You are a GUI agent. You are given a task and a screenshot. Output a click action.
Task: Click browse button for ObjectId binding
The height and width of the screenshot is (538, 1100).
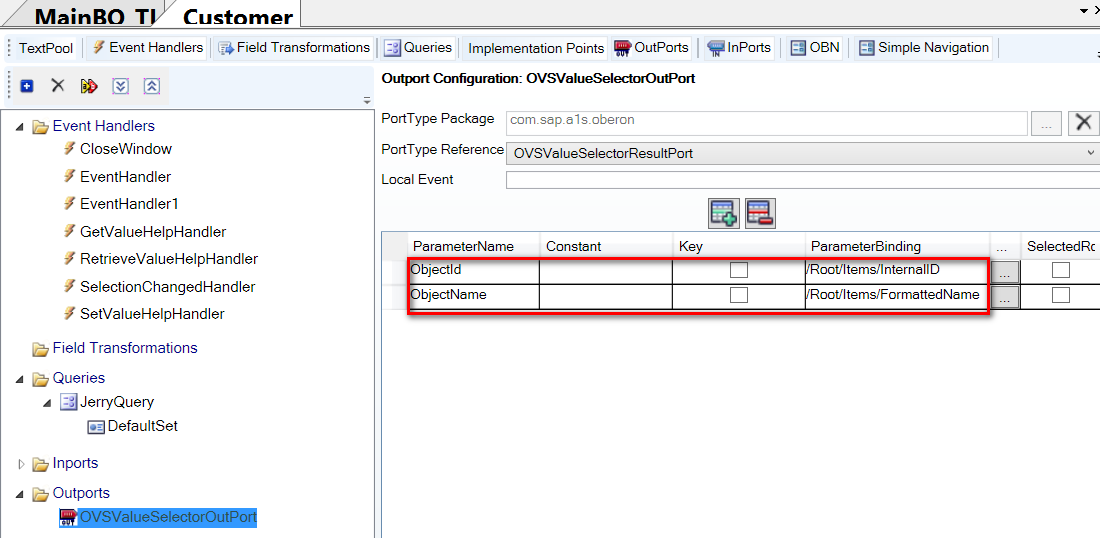1004,271
